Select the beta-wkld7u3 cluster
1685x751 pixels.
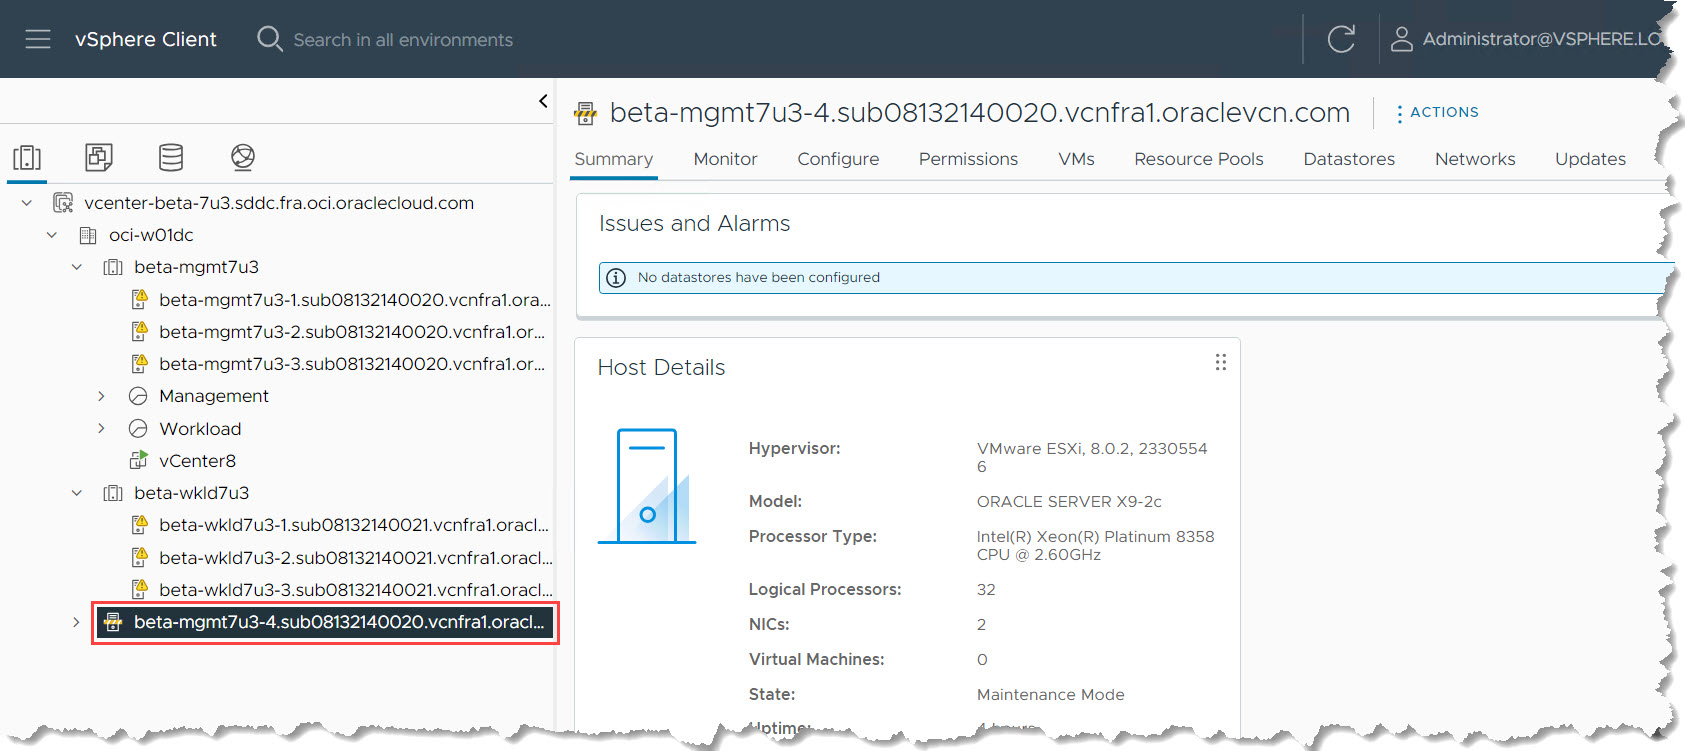coord(191,493)
